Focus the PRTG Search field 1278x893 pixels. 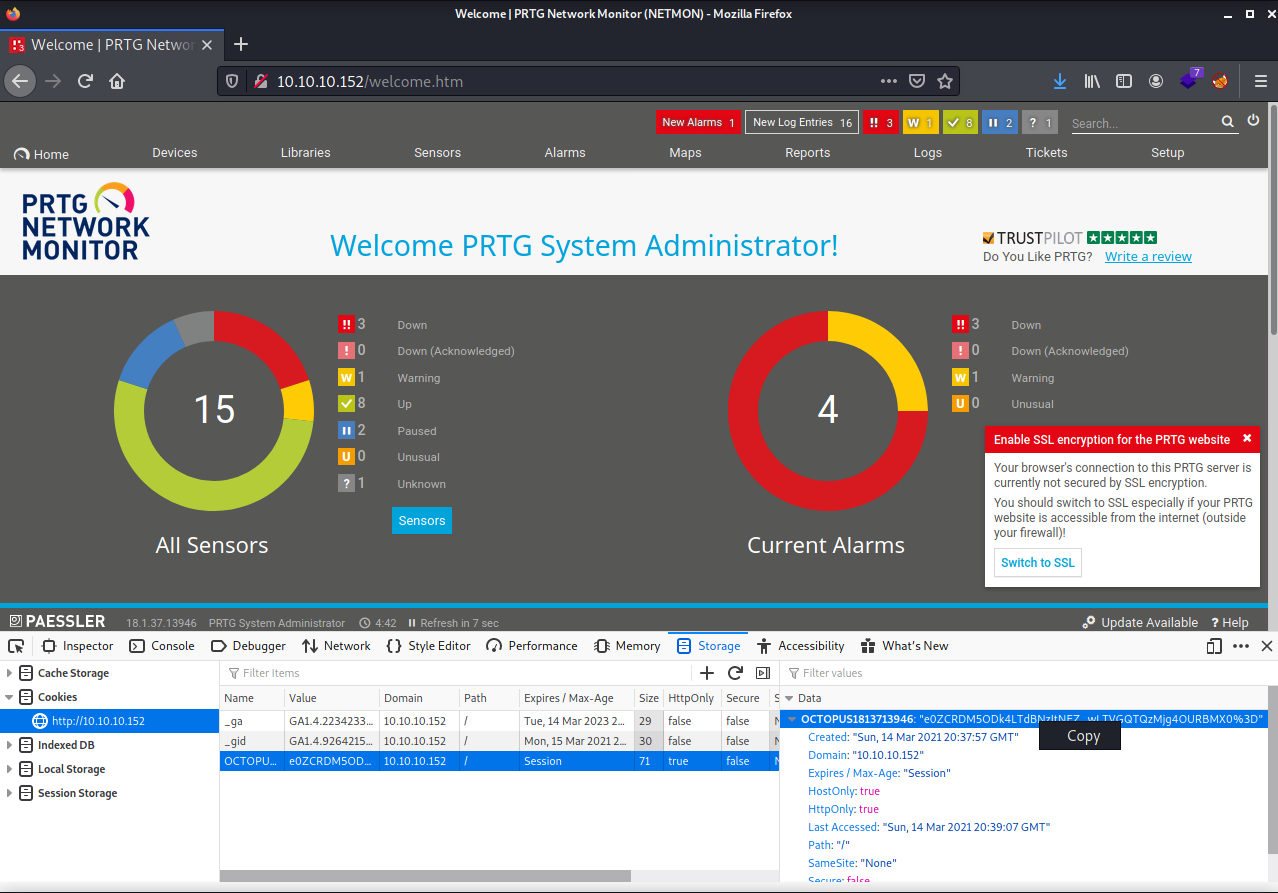pos(1143,123)
